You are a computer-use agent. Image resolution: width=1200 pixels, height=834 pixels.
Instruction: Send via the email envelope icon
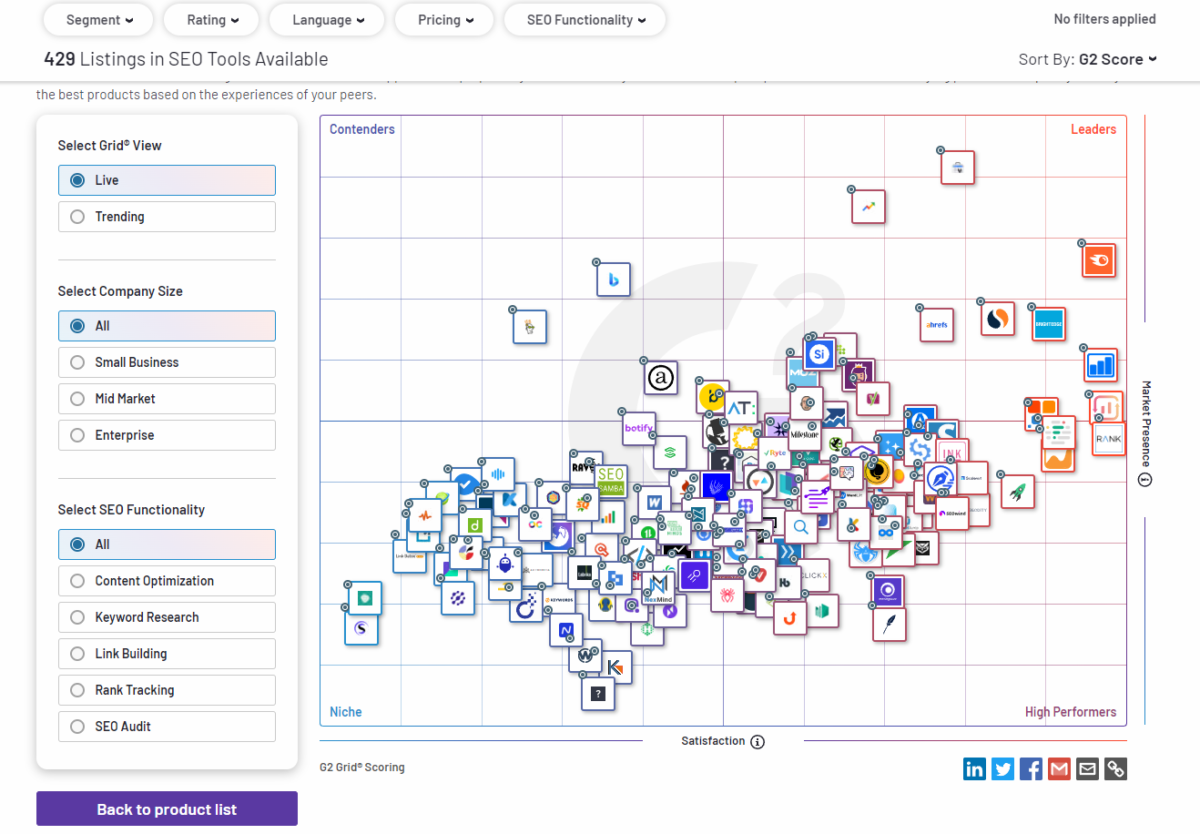1087,768
